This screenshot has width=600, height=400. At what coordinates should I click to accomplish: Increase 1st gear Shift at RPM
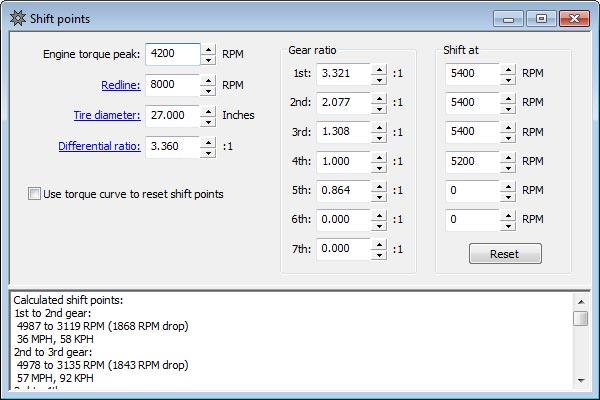(x=508, y=70)
